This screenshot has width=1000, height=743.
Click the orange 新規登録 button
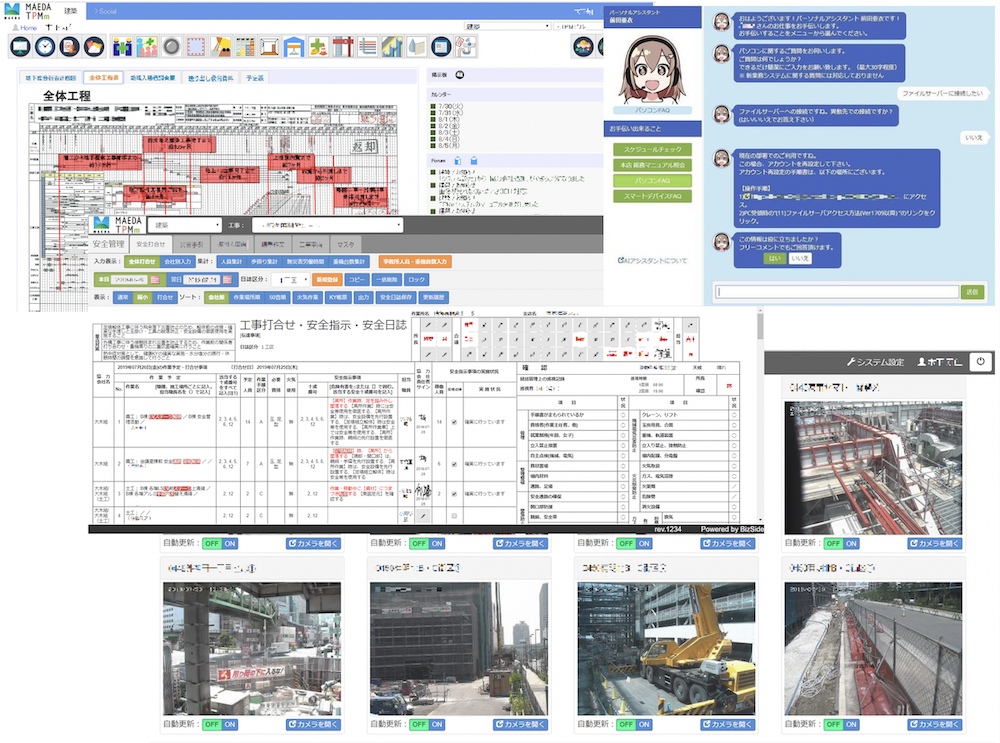(327, 279)
